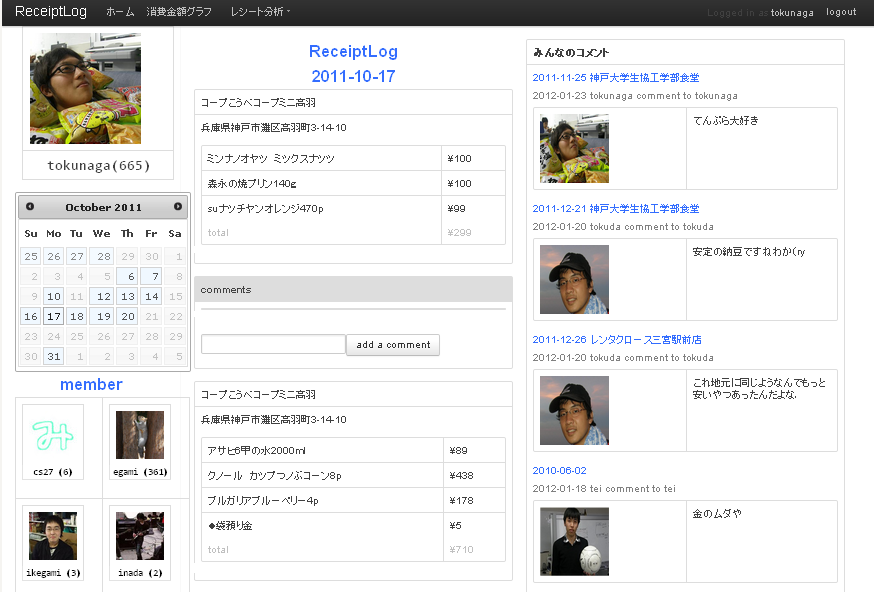Viewport: 874px width, 592px height.
Task: Select October 31 in the calendar
Action: pyautogui.click(x=54, y=356)
